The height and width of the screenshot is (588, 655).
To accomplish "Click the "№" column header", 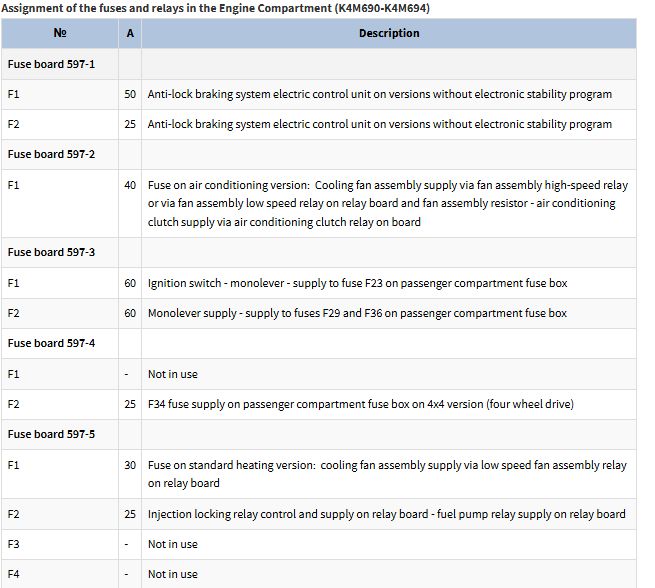I will (x=59, y=33).
